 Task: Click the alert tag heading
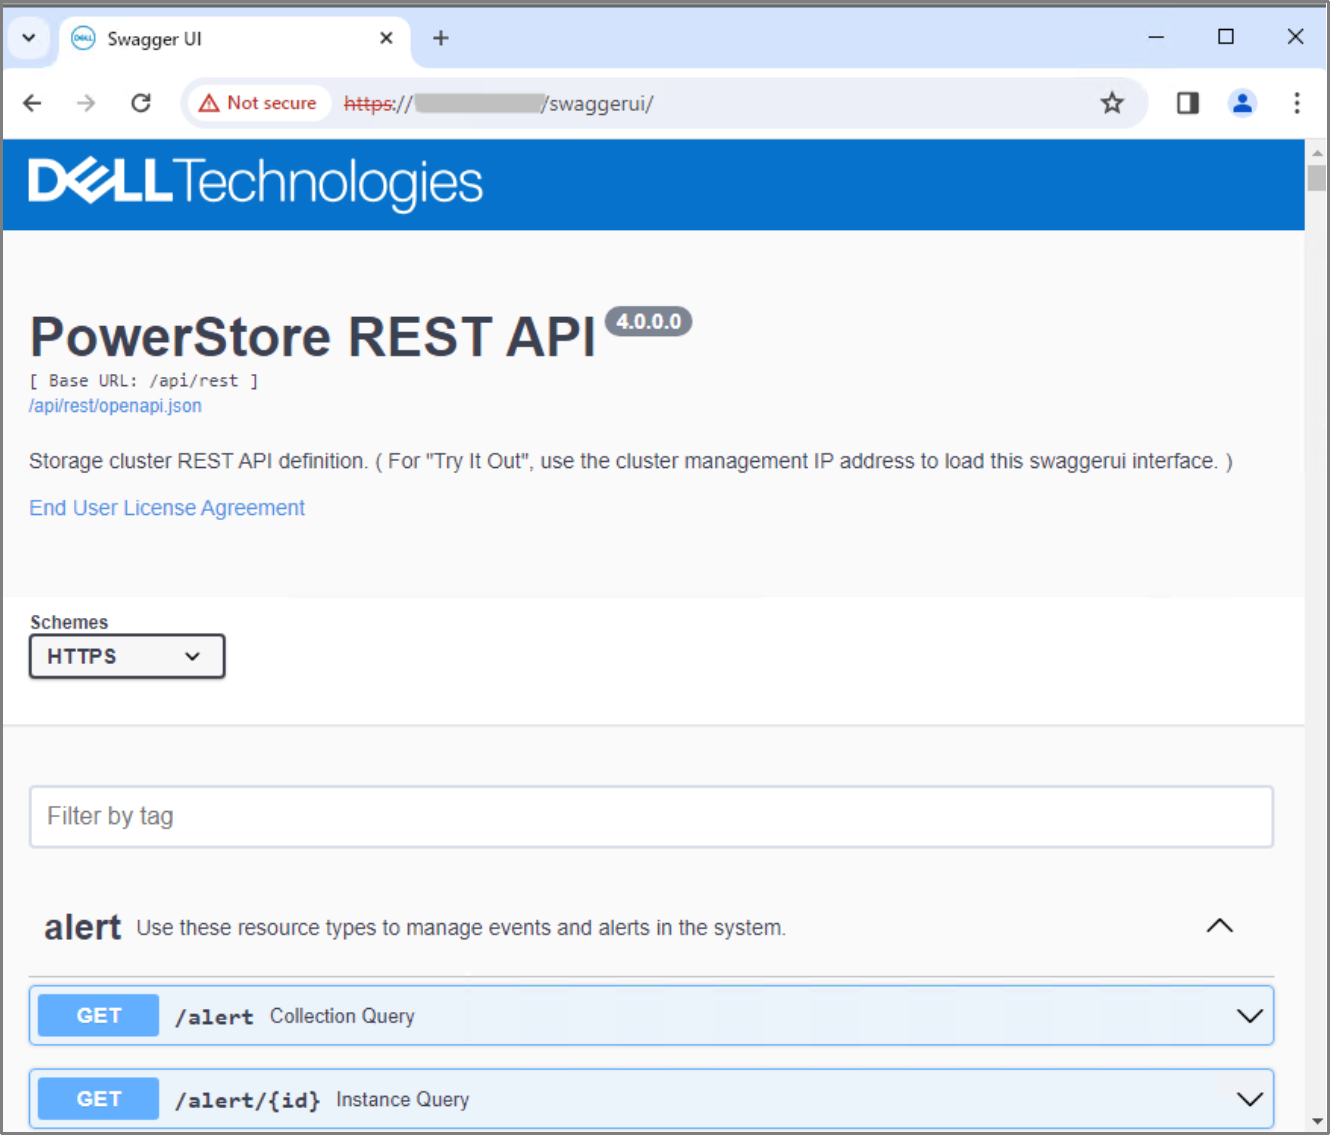point(82,927)
